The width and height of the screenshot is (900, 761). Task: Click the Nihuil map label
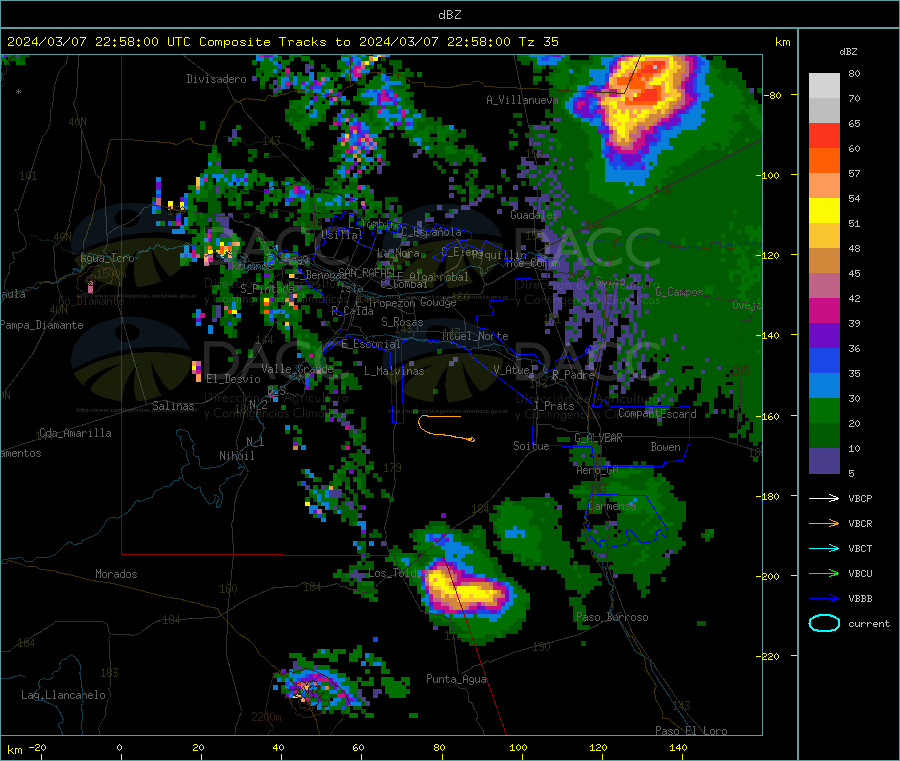236,456
